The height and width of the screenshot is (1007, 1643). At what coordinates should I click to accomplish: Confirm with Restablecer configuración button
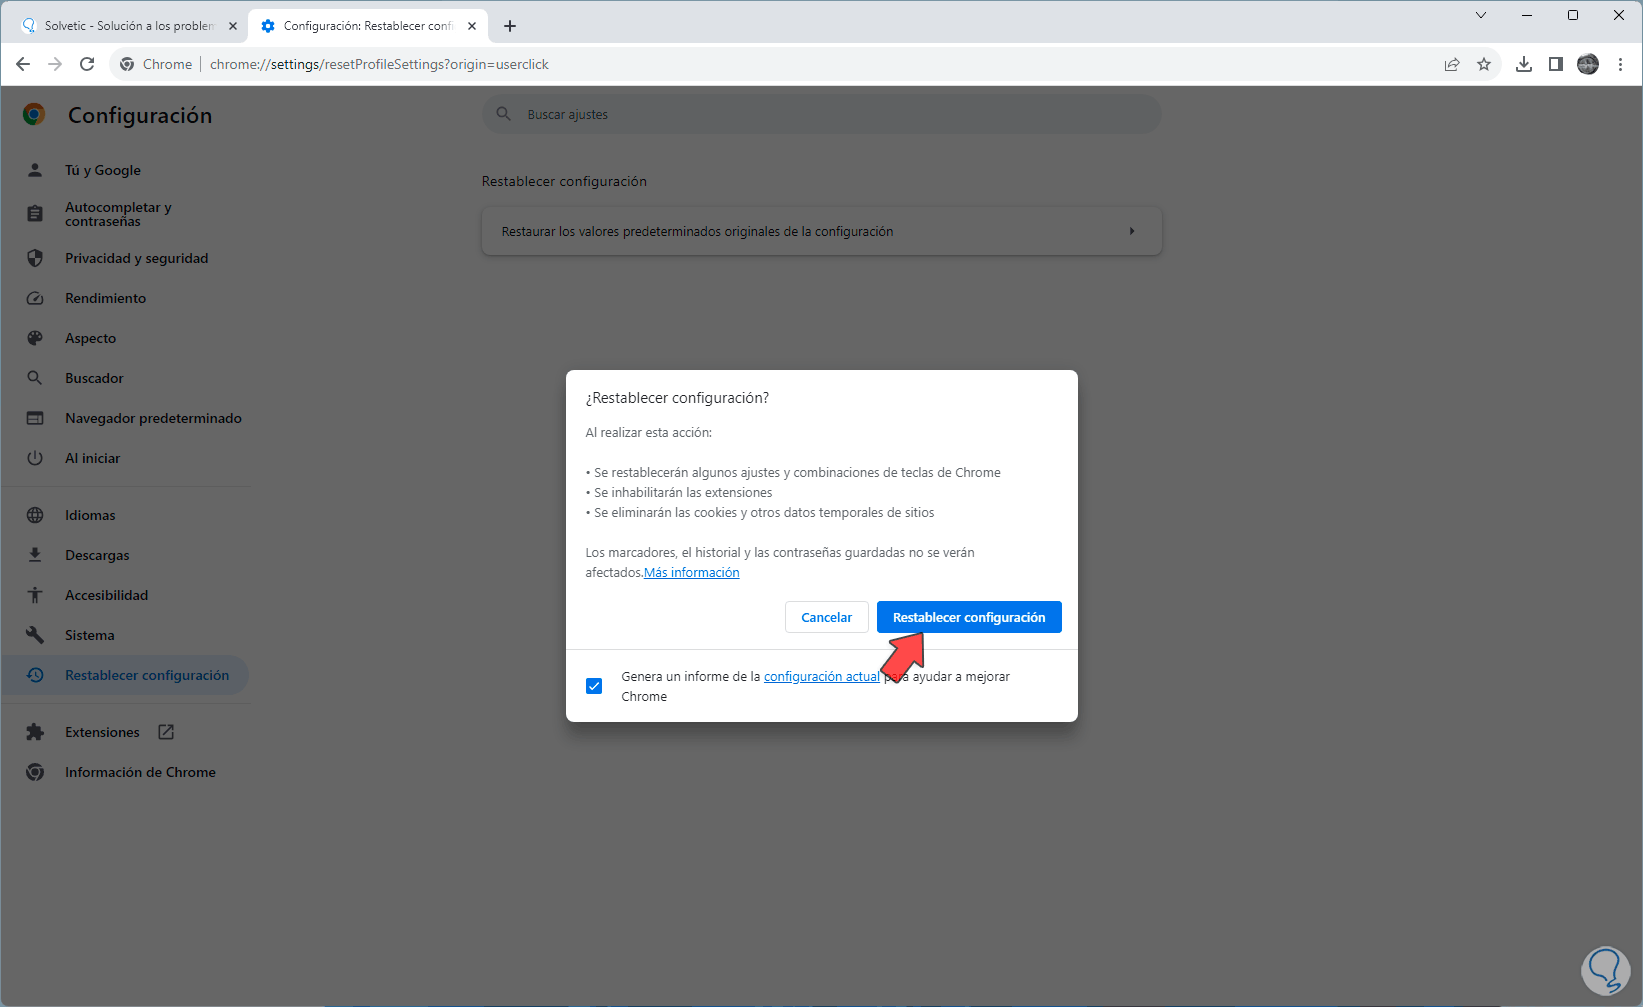pyautogui.click(x=969, y=617)
